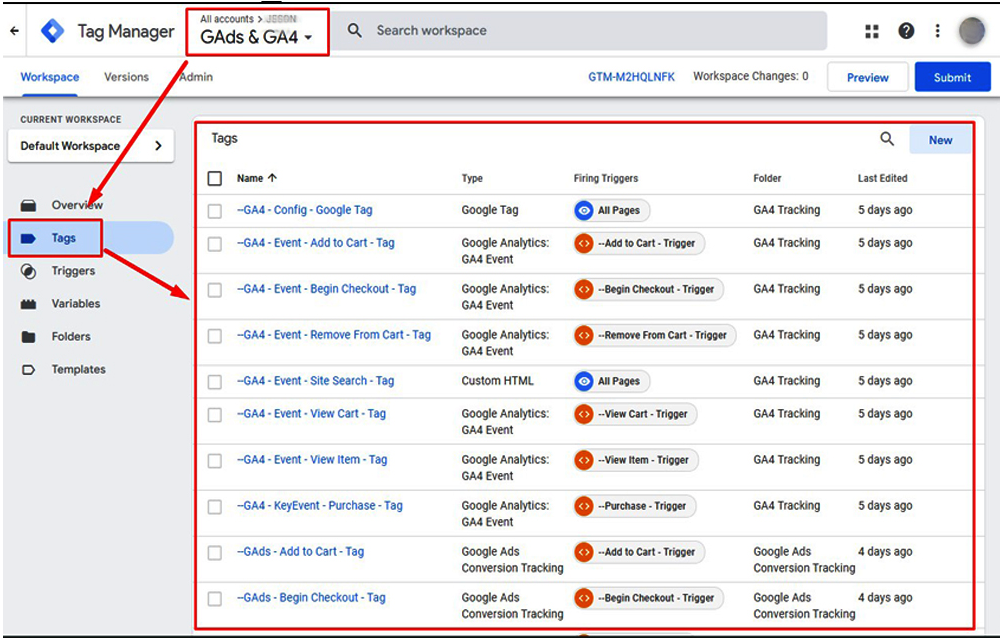This screenshot has height=638, width=1000.
Task: Click the Tags table search icon
Action: coord(887,138)
